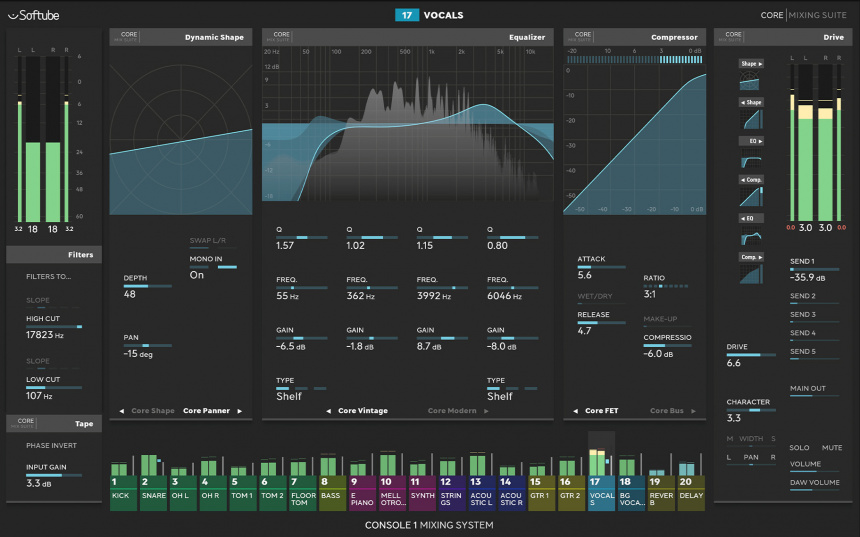Click the 17 VOCALS channel title
The width and height of the screenshot is (860, 537).
(x=430, y=15)
